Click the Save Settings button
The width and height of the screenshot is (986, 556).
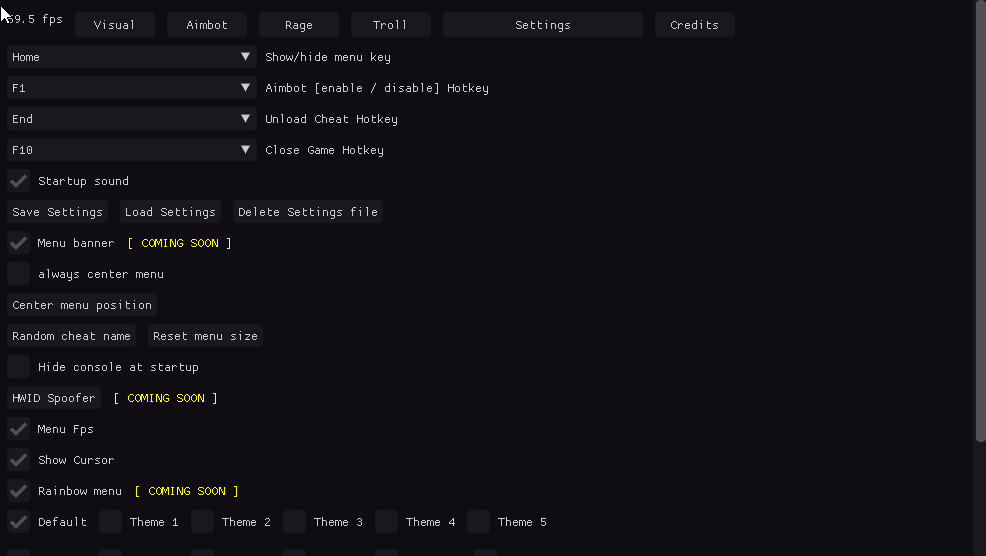click(x=57, y=212)
